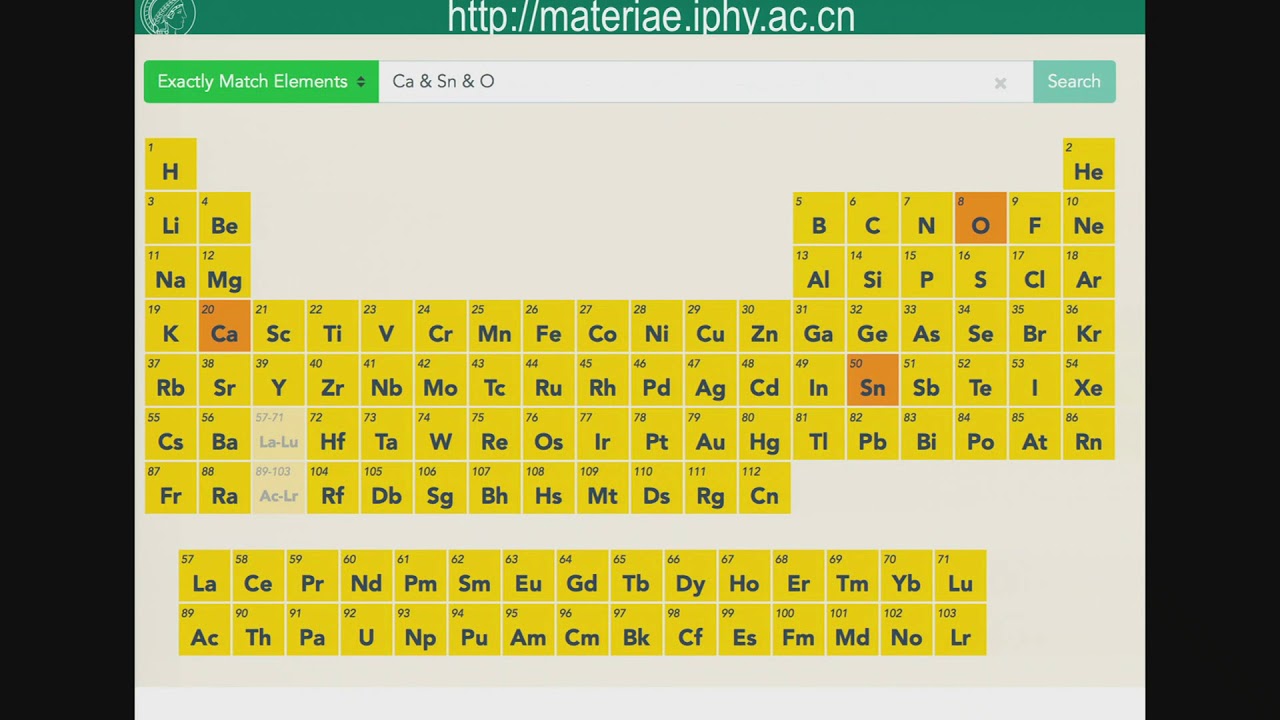Viewport: 1280px width, 720px height.
Task: Click the Rutherfordium (Rf) tile
Action: coord(333,488)
